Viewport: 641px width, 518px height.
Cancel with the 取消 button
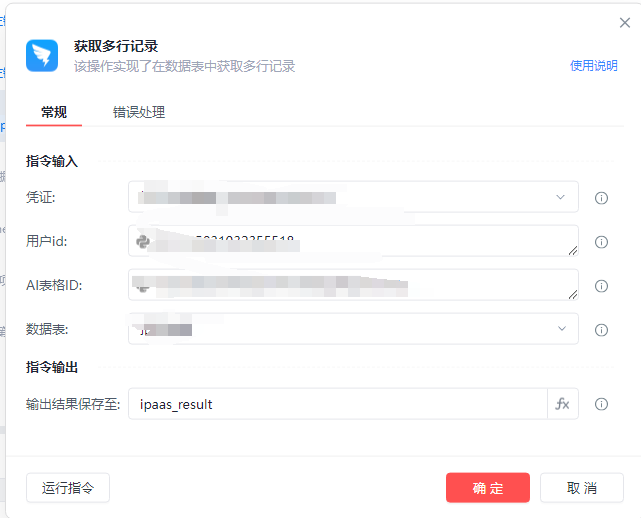[x=581, y=488]
